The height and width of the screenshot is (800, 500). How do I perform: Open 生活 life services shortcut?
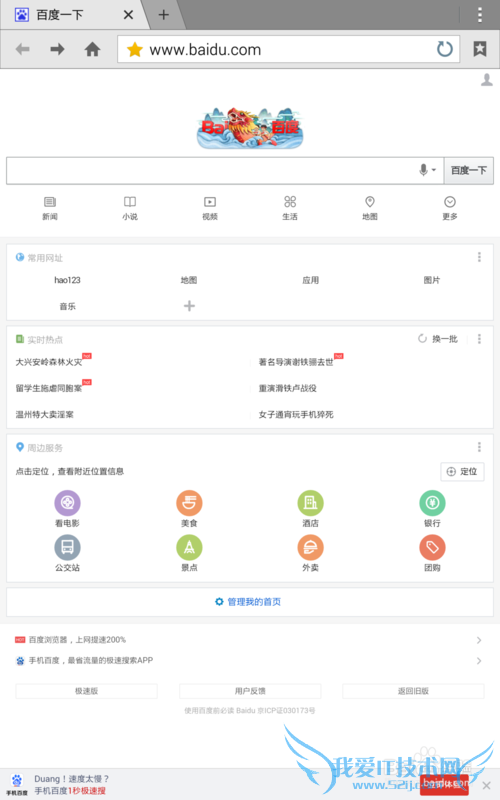pyautogui.click(x=290, y=208)
